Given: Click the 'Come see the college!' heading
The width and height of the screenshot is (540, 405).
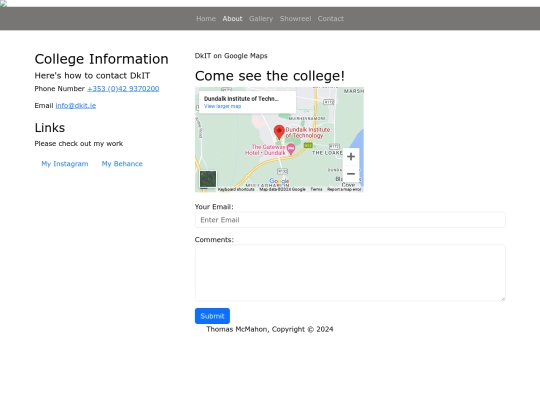Looking at the screenshot, I should coord(270,76).
